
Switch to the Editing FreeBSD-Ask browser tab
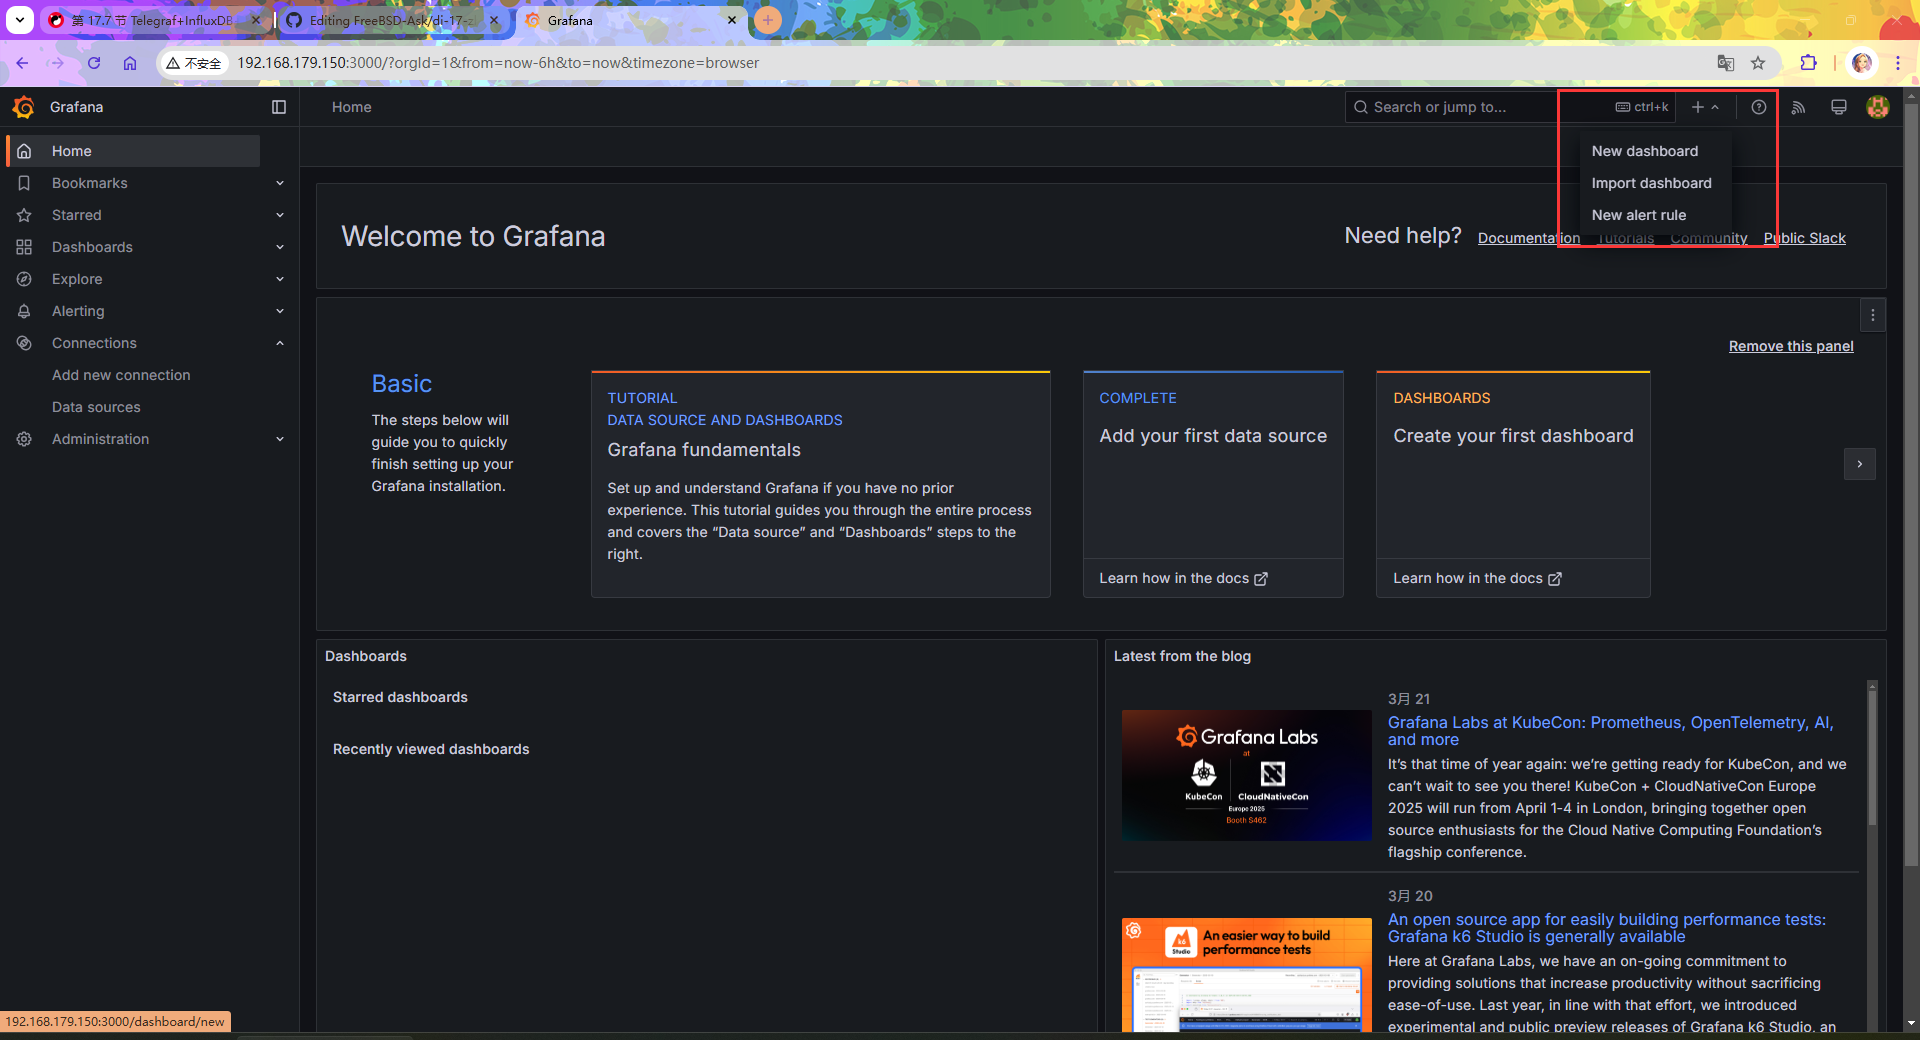pos(391,20)
